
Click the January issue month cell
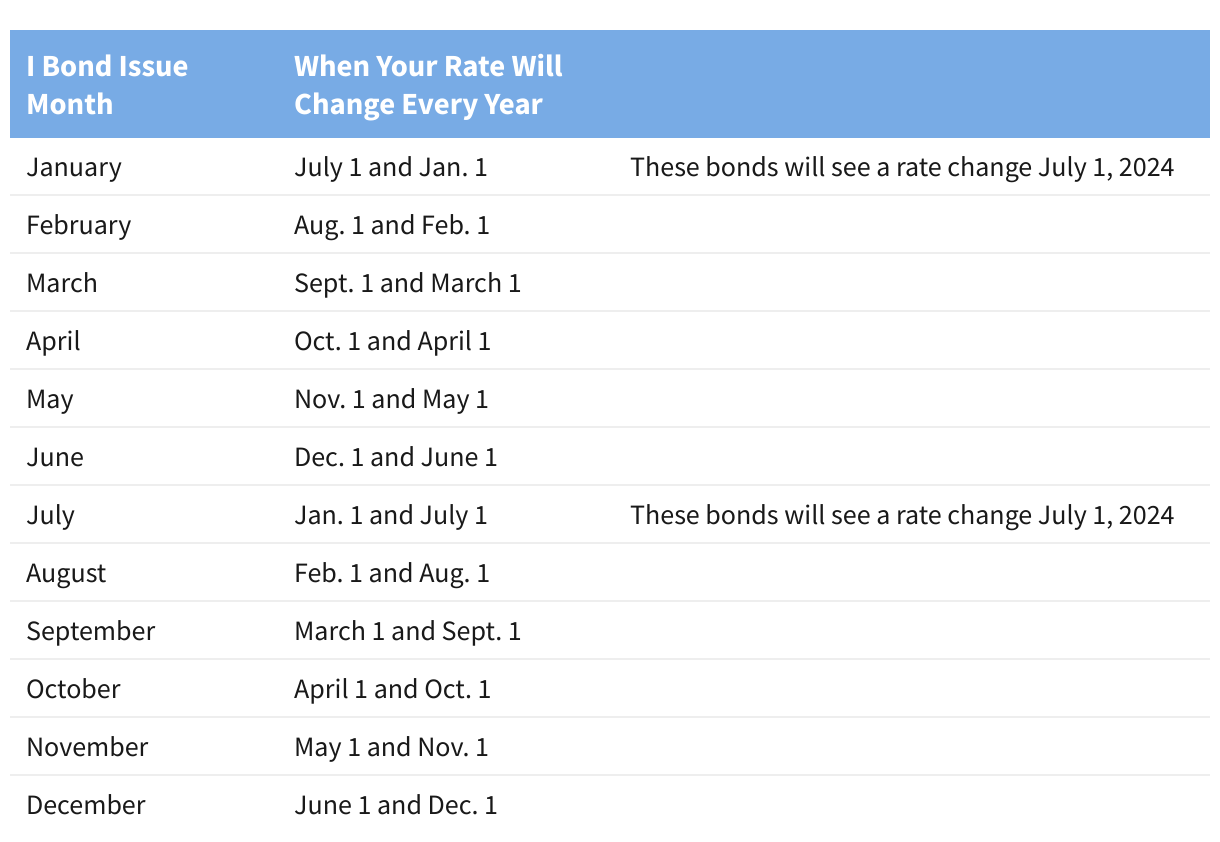point(74,167)
